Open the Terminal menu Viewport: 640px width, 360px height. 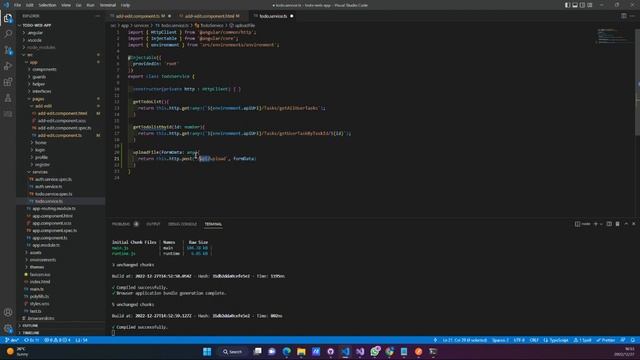pyautogui.click(x=108, y=5)
